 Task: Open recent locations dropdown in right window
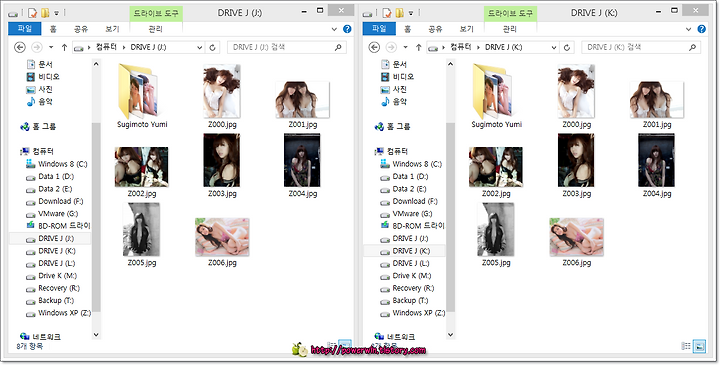coord(405,47)
